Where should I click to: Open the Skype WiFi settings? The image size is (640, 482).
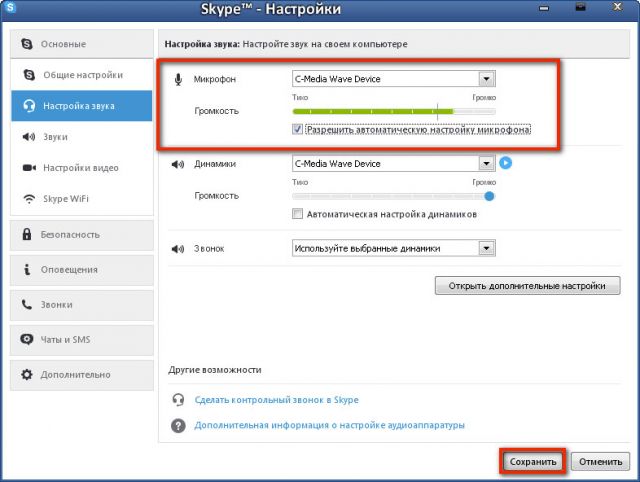[x=82, y=199]
